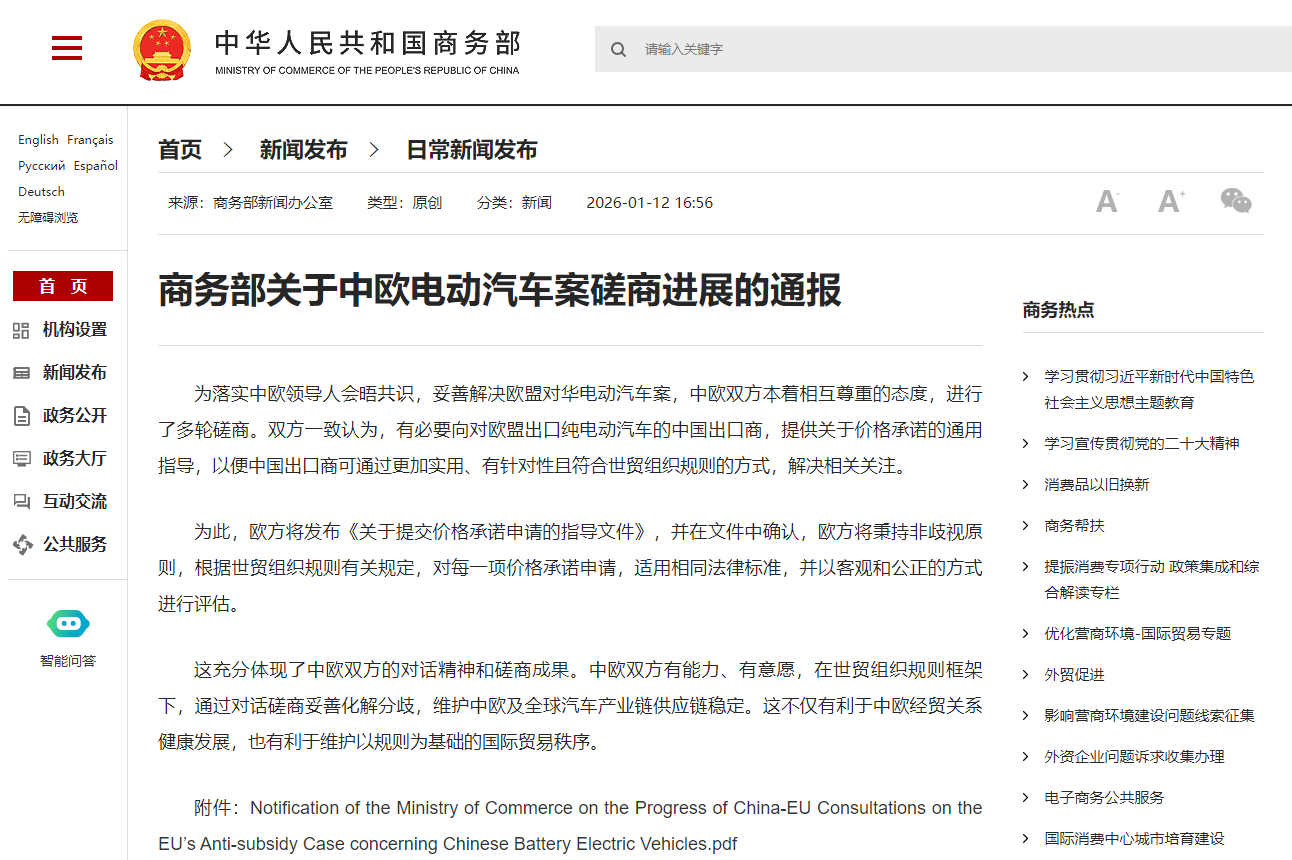This screenshot has width=1292, height=860.
Task: Expand the arrow beside 外贸促进 topic
Action: click(x=1025, y=674)
